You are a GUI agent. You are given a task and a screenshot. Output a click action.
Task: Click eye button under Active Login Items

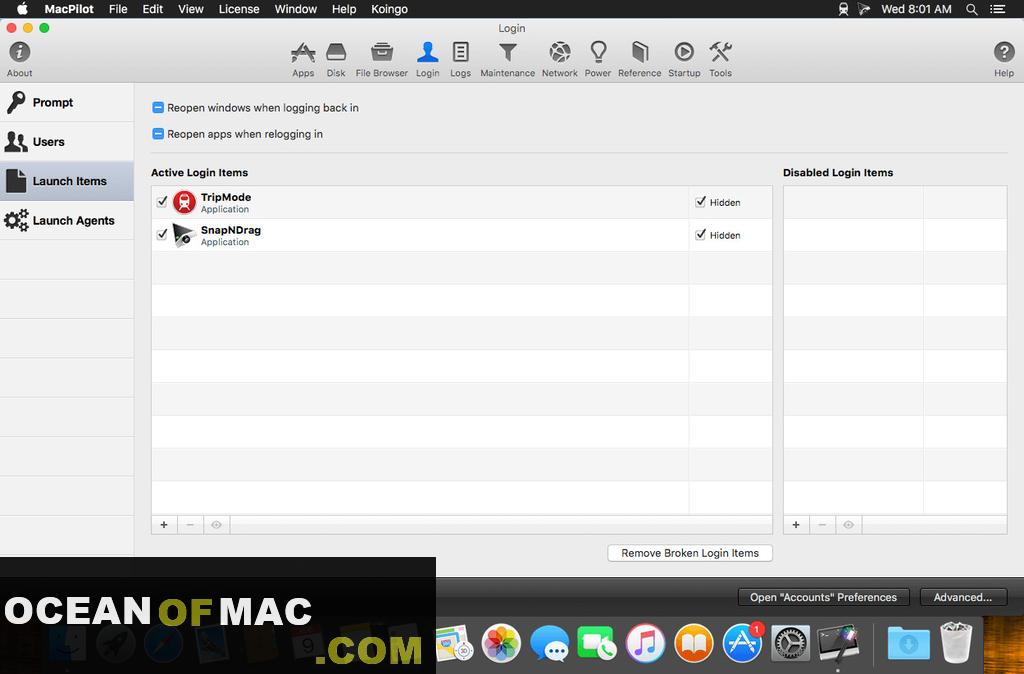point(216,524)
